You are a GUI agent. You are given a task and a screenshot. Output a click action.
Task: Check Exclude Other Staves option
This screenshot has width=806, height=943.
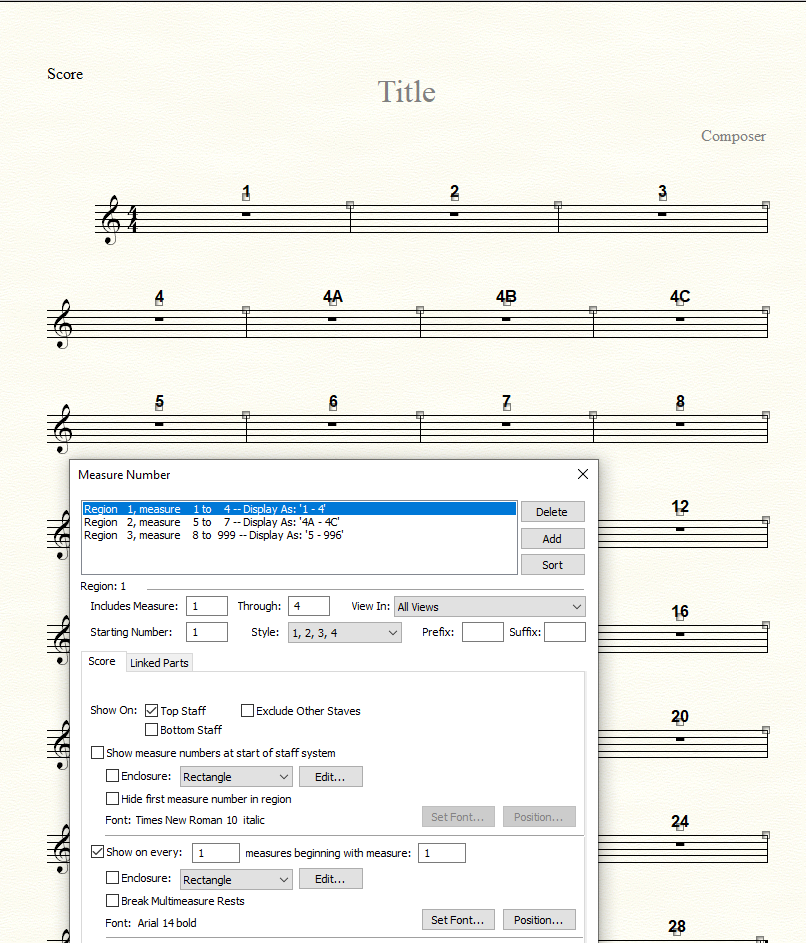click(247, 711)
